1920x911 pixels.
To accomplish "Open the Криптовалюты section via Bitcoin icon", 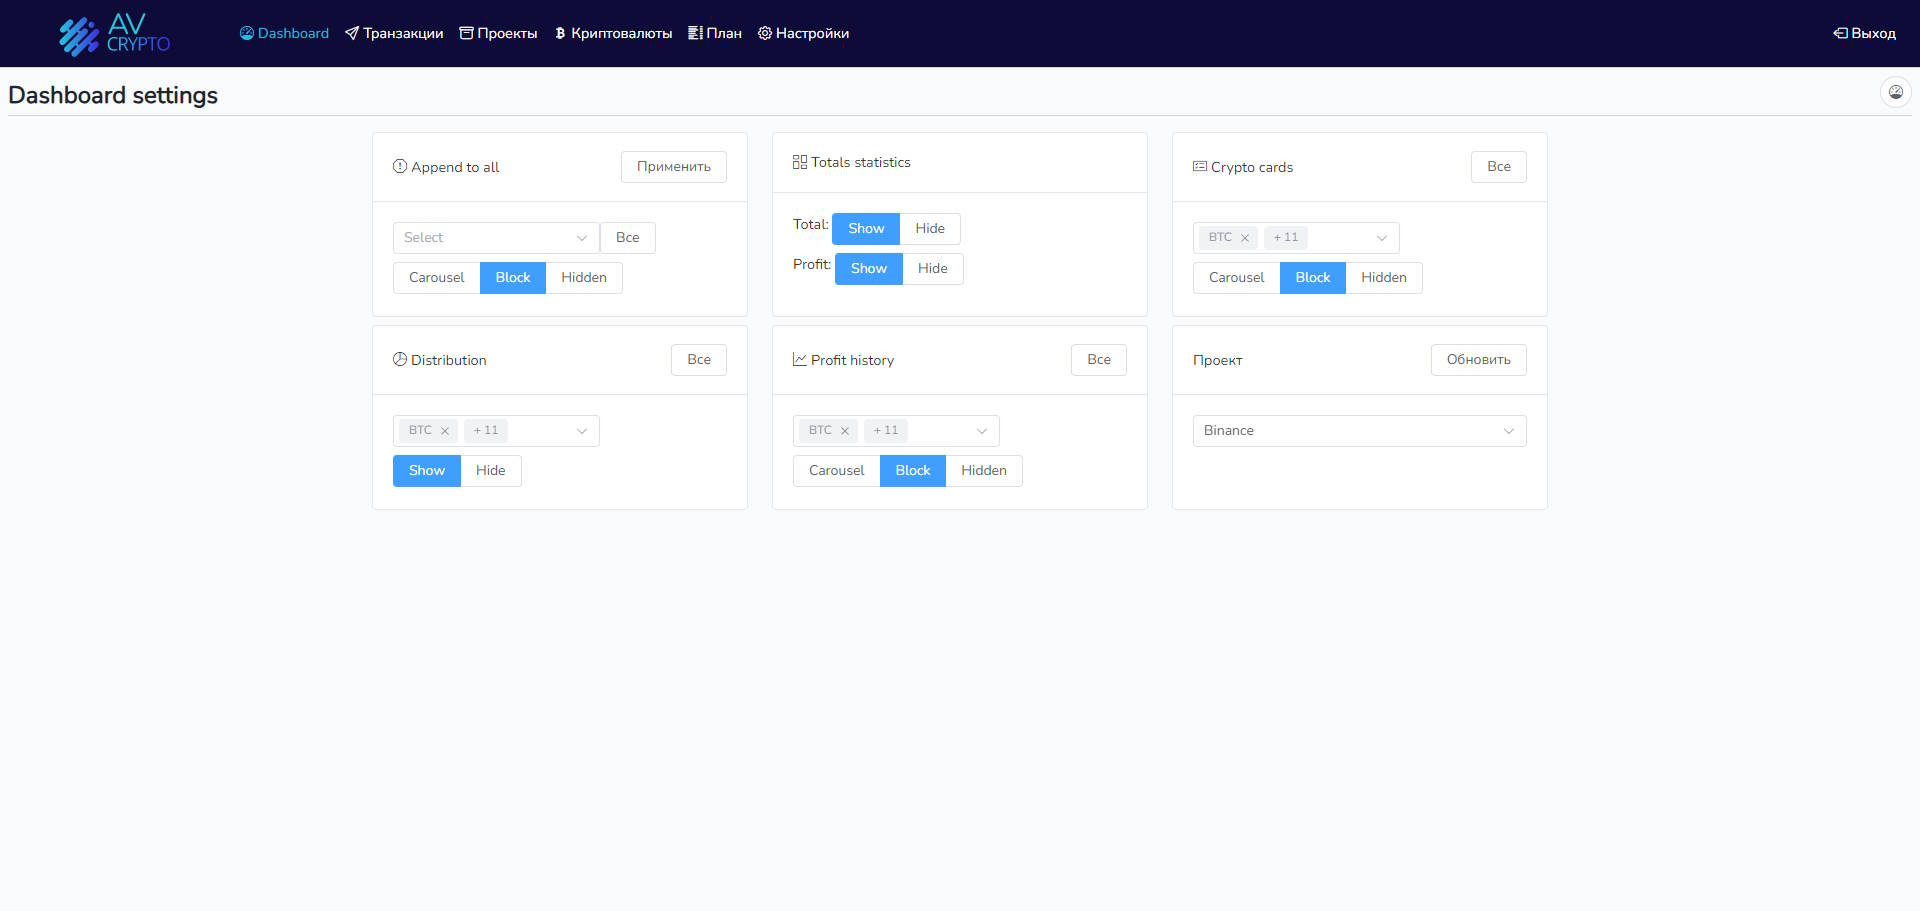I will (562, 33).
